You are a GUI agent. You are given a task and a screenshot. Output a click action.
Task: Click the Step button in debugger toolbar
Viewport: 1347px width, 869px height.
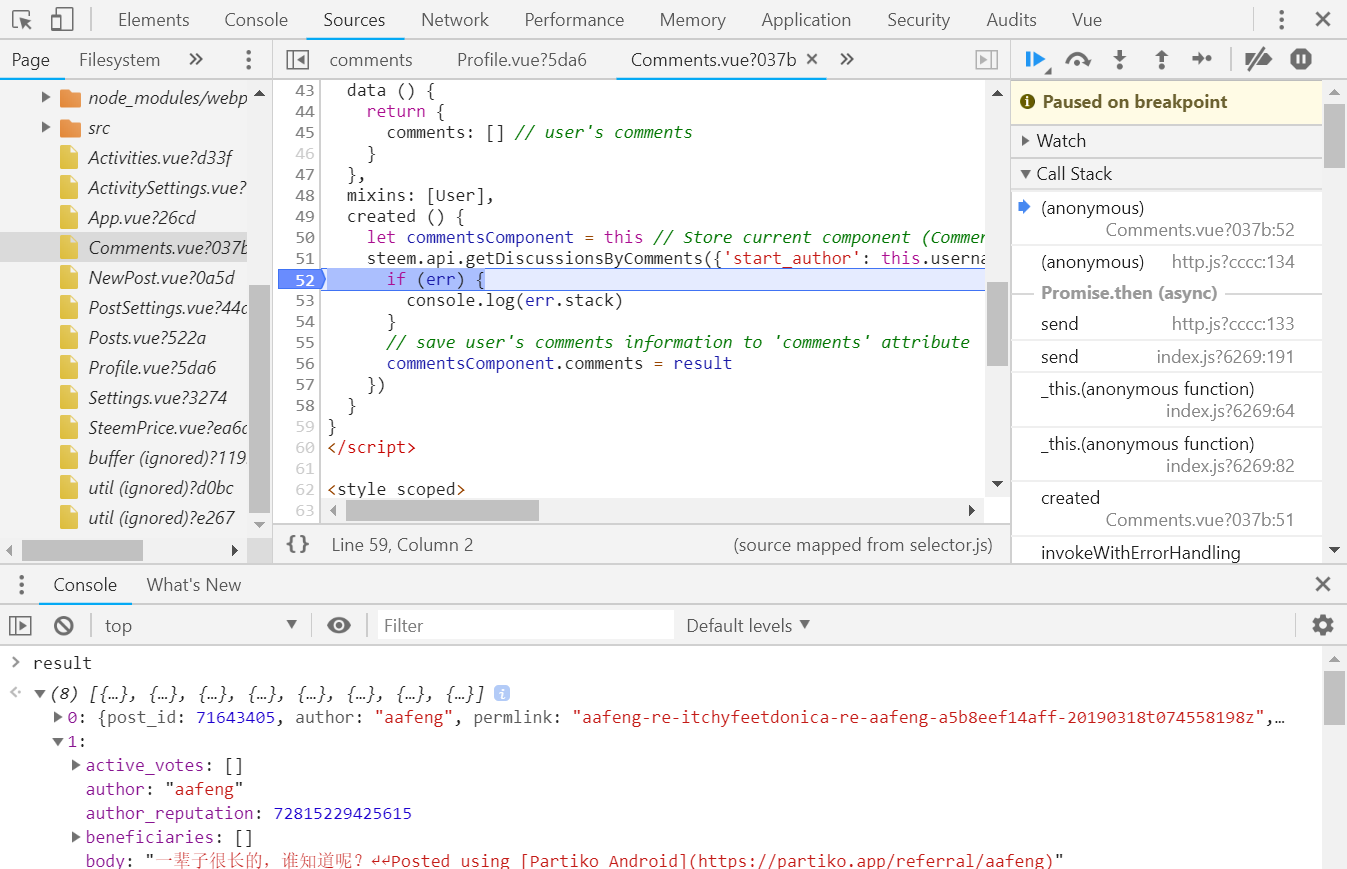[x=1202, y=60]
